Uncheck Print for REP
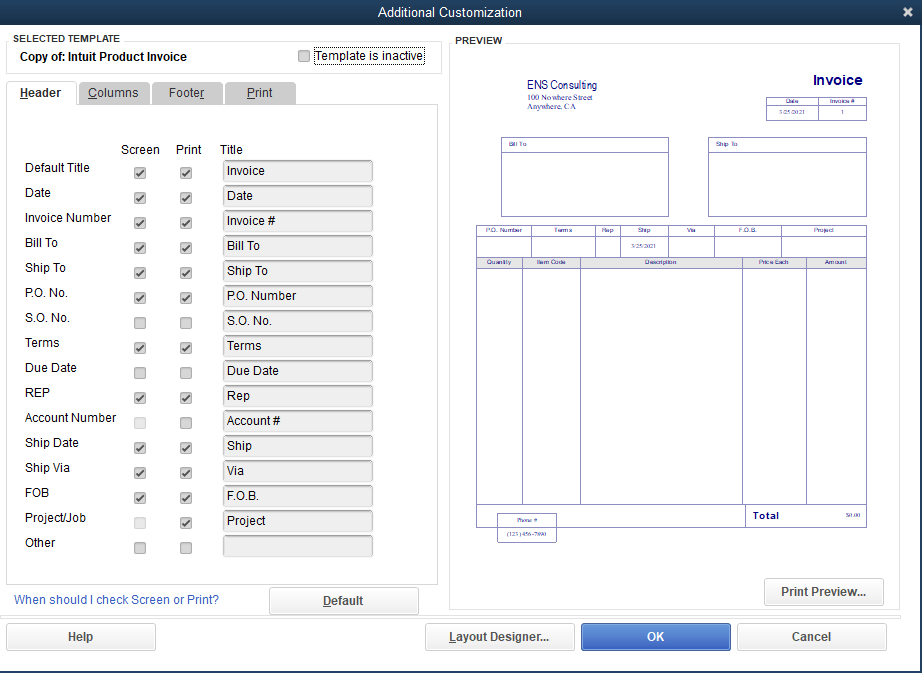 pyautogui.click(x=186, y=398)
